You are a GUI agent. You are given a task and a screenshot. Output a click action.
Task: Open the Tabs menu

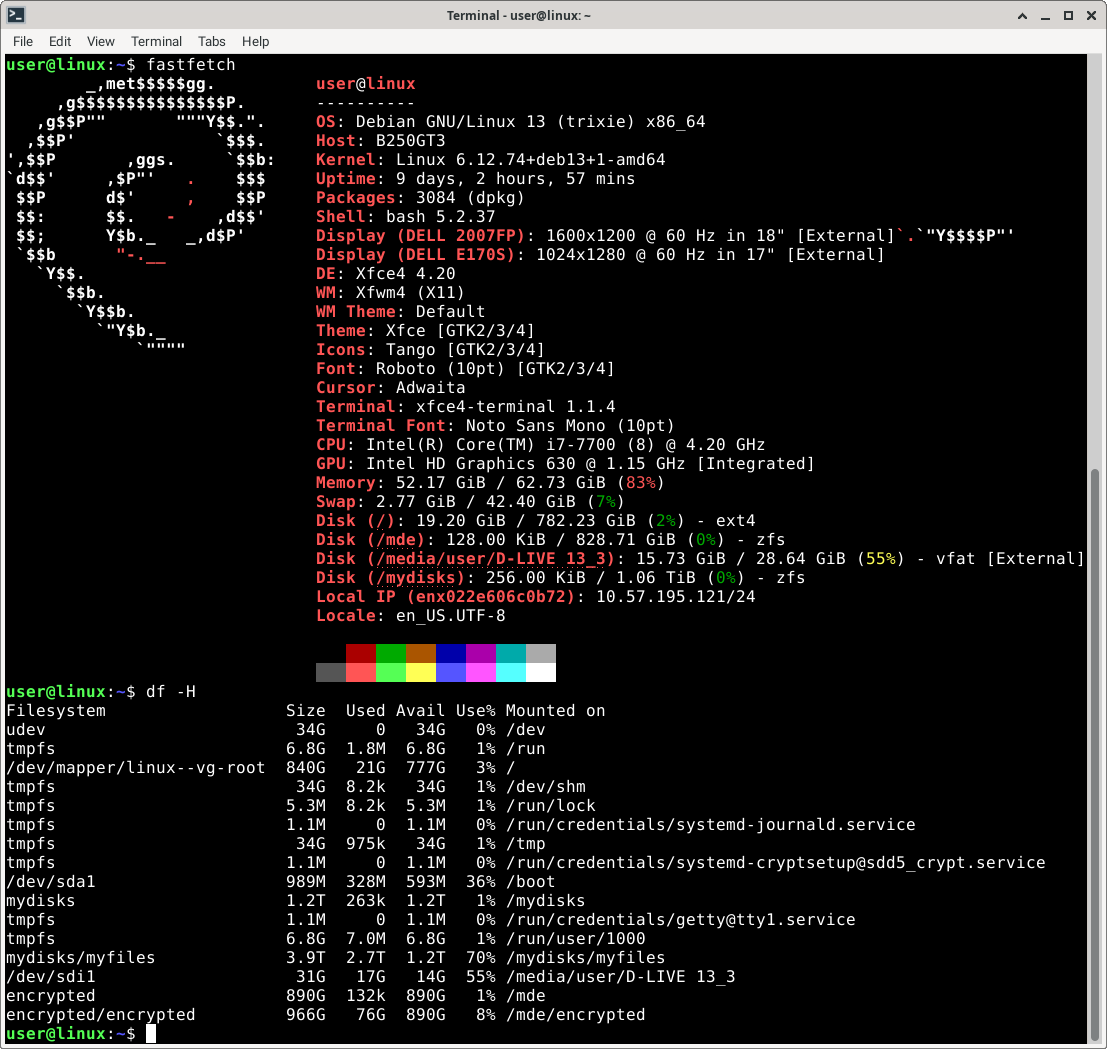tap(211, 42)
